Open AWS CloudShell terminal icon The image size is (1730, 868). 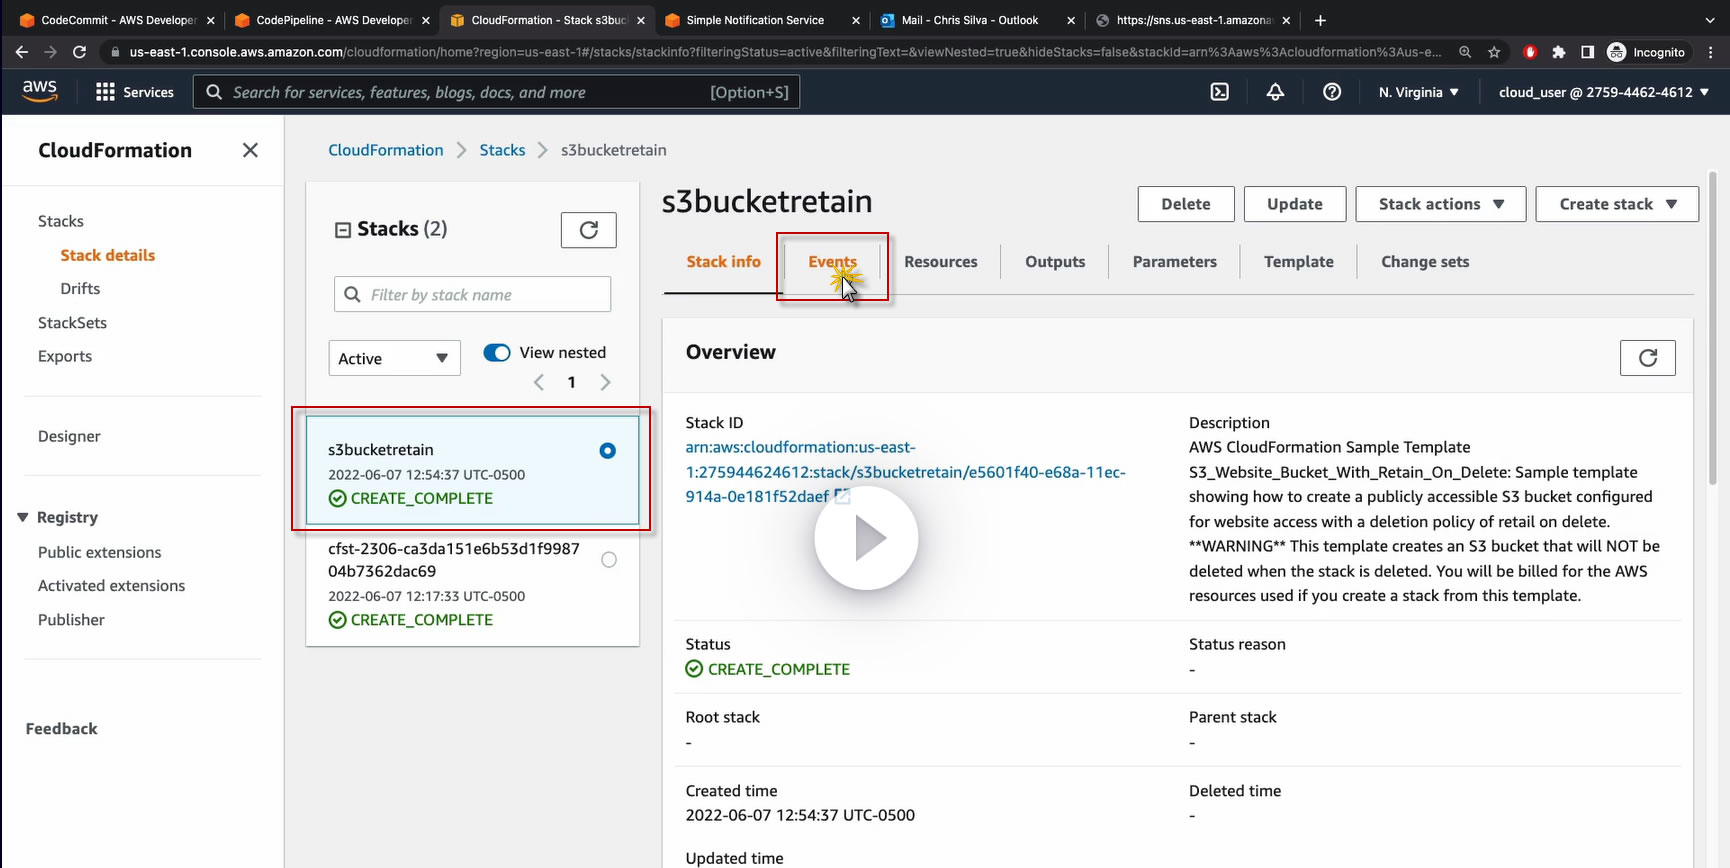click(1219, 92)
